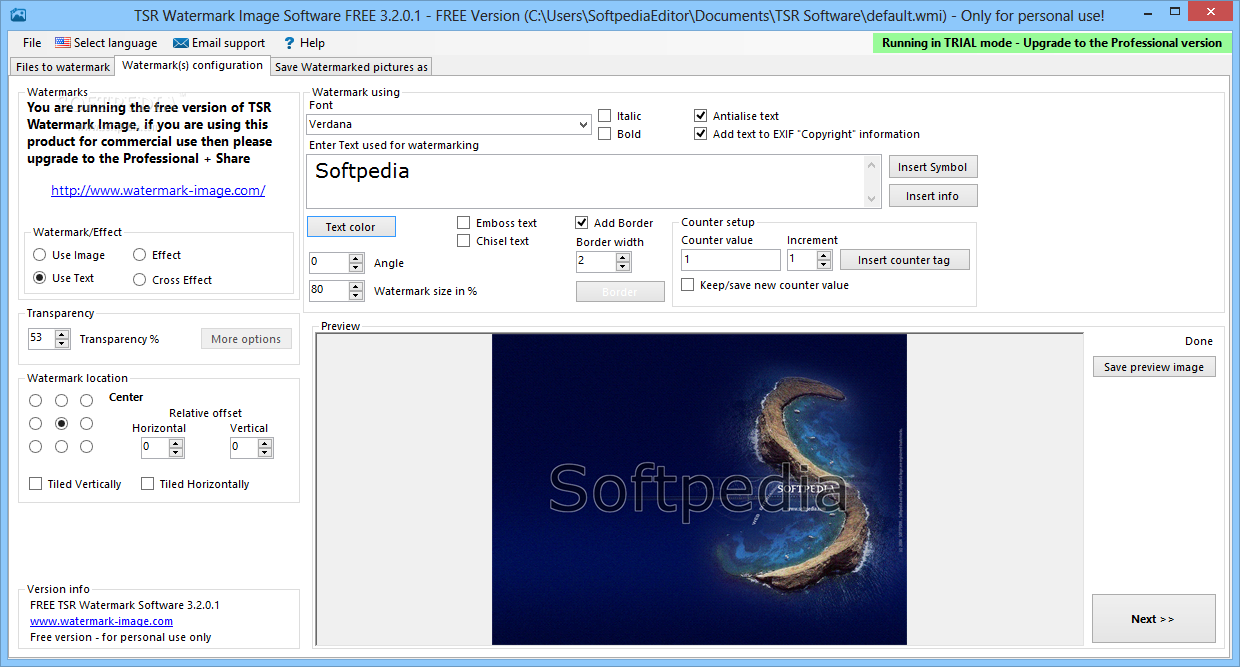The width and height of the screenshot is (1240, 667).
Task: Click the watermark text box containing Softpedia
Action: coord(586,181)
